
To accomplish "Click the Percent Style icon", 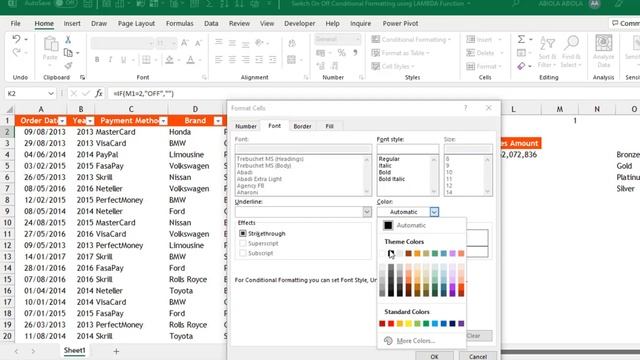I will [x=342, y=53].
